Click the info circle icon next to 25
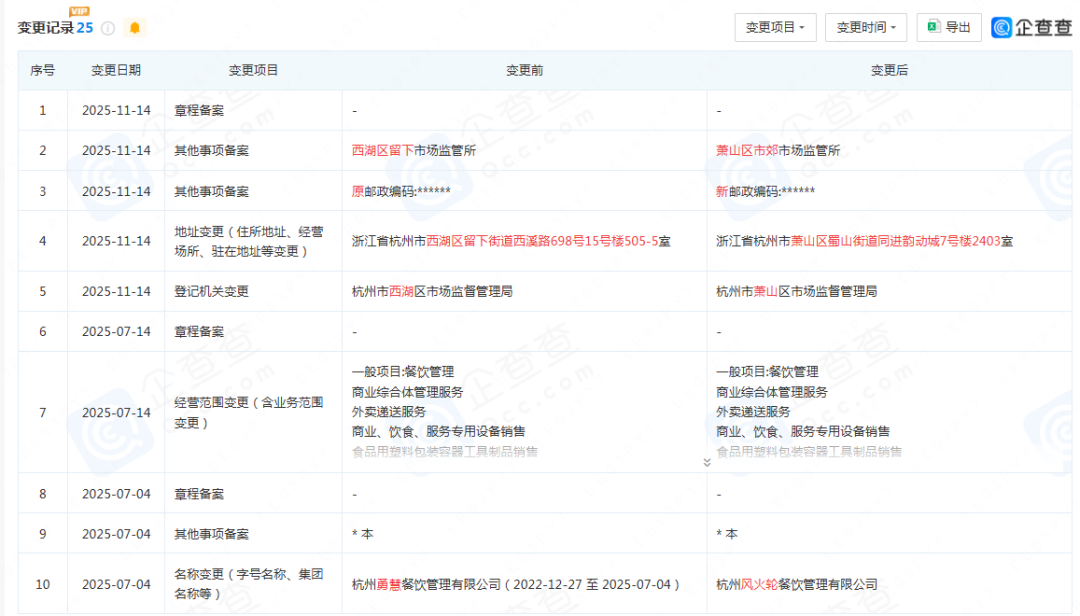Viewport: 1080px width, 616px height. (108, 28)
